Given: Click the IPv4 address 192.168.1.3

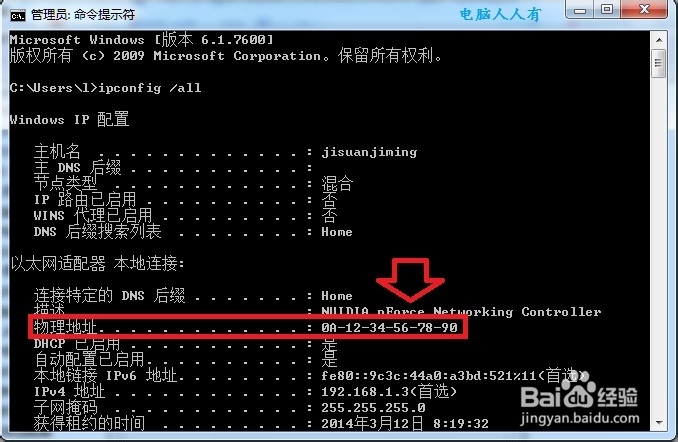Looking at the screenshot, I should point(365,392).
